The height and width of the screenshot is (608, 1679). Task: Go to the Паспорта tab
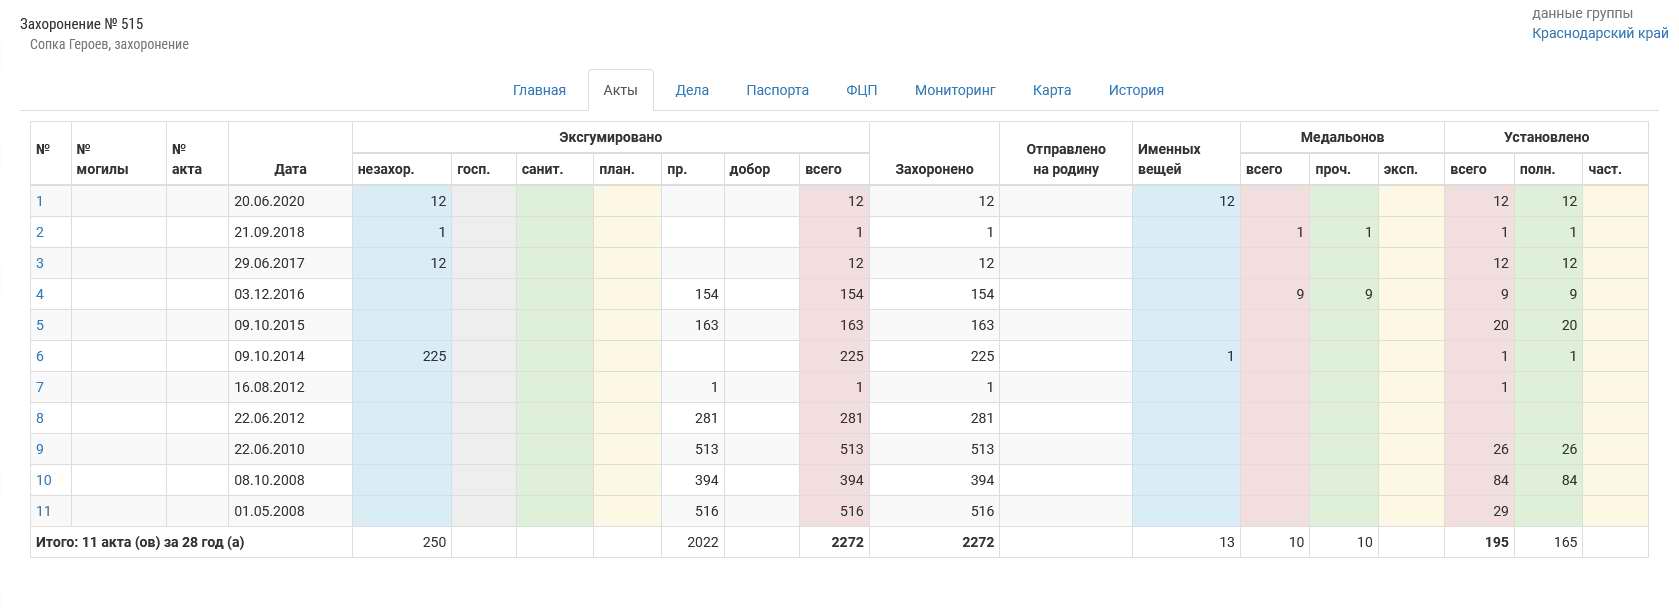777,90
